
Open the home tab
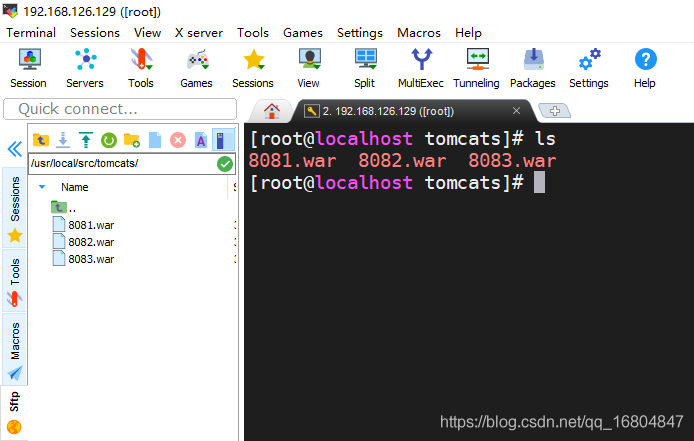(x=272, y=111)
